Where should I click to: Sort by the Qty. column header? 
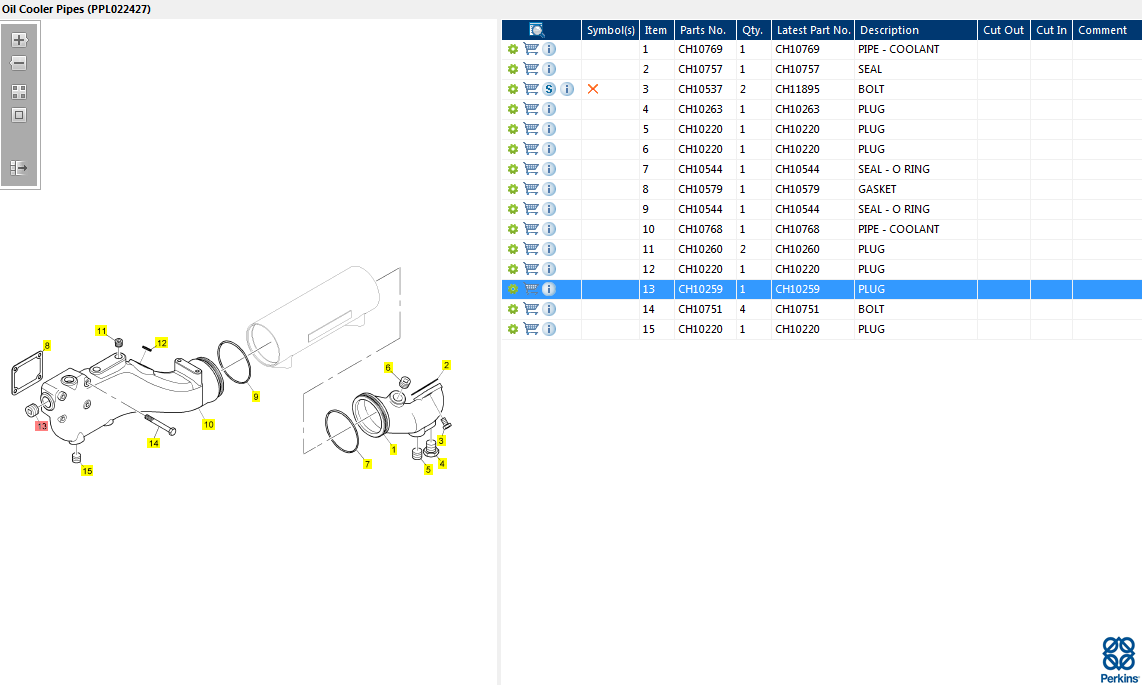tap(754, 30)
